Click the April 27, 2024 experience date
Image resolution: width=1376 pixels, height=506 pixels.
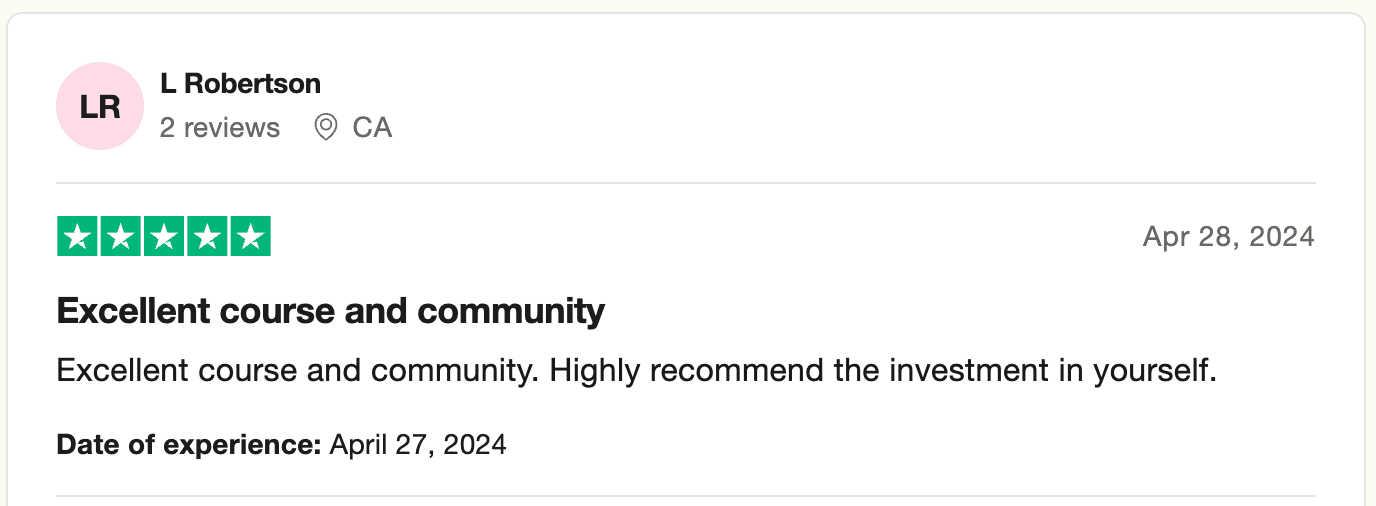418,444
